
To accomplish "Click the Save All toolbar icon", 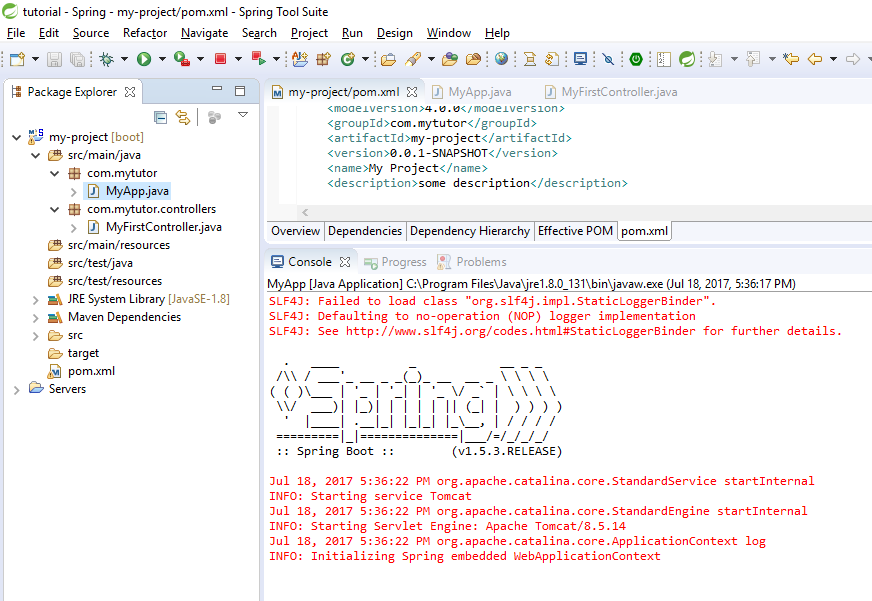I will click(x=77, y=59).
